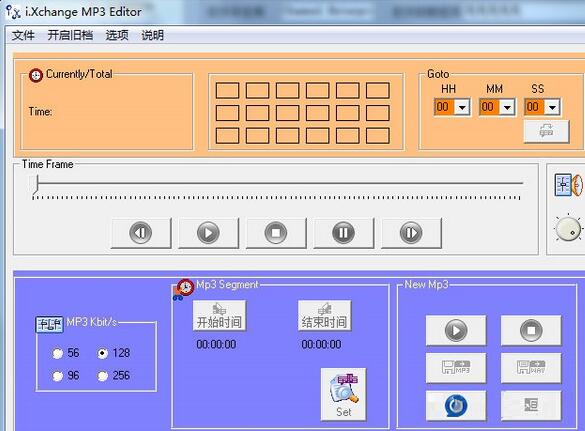Open the 开启旧档 menu
This screenshot has width=585, height=431.
[x=70, y=35]
